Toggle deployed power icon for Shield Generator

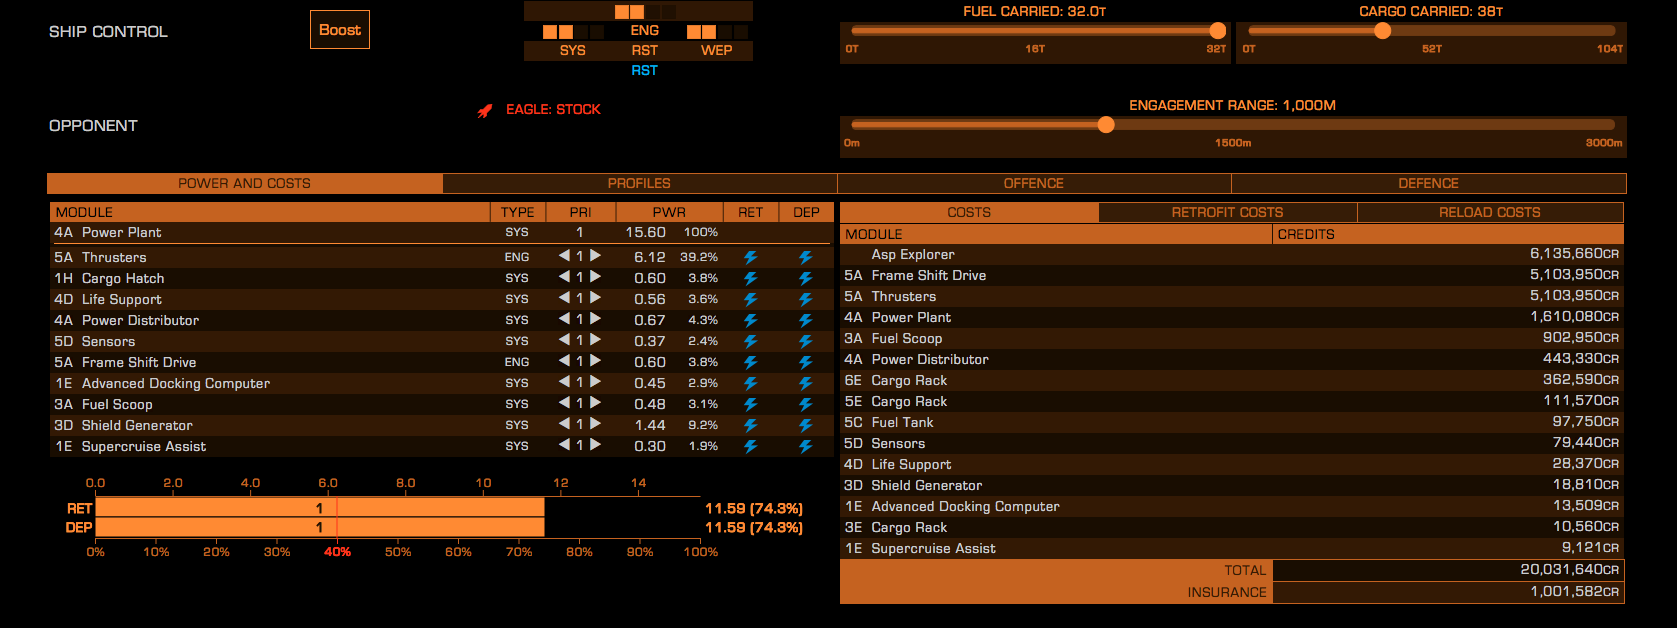[x=805, y=425]
